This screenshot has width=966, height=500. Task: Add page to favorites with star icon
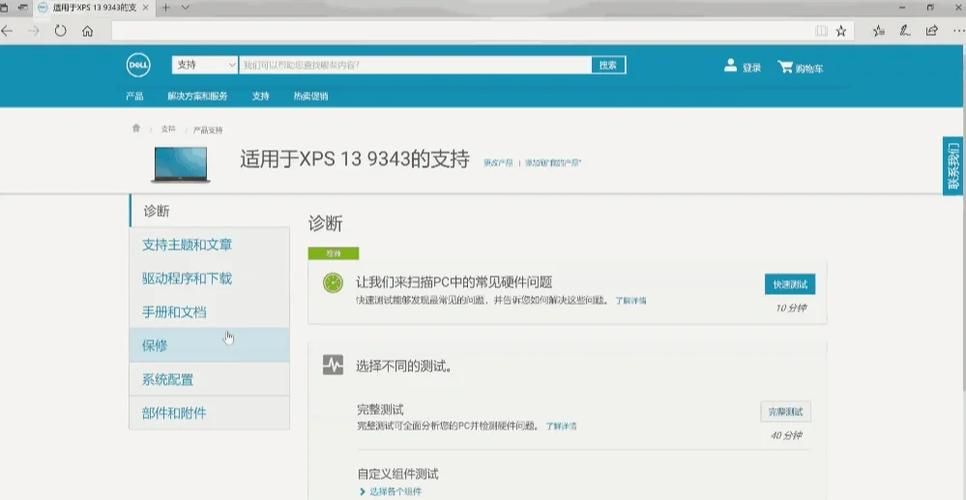841,31
